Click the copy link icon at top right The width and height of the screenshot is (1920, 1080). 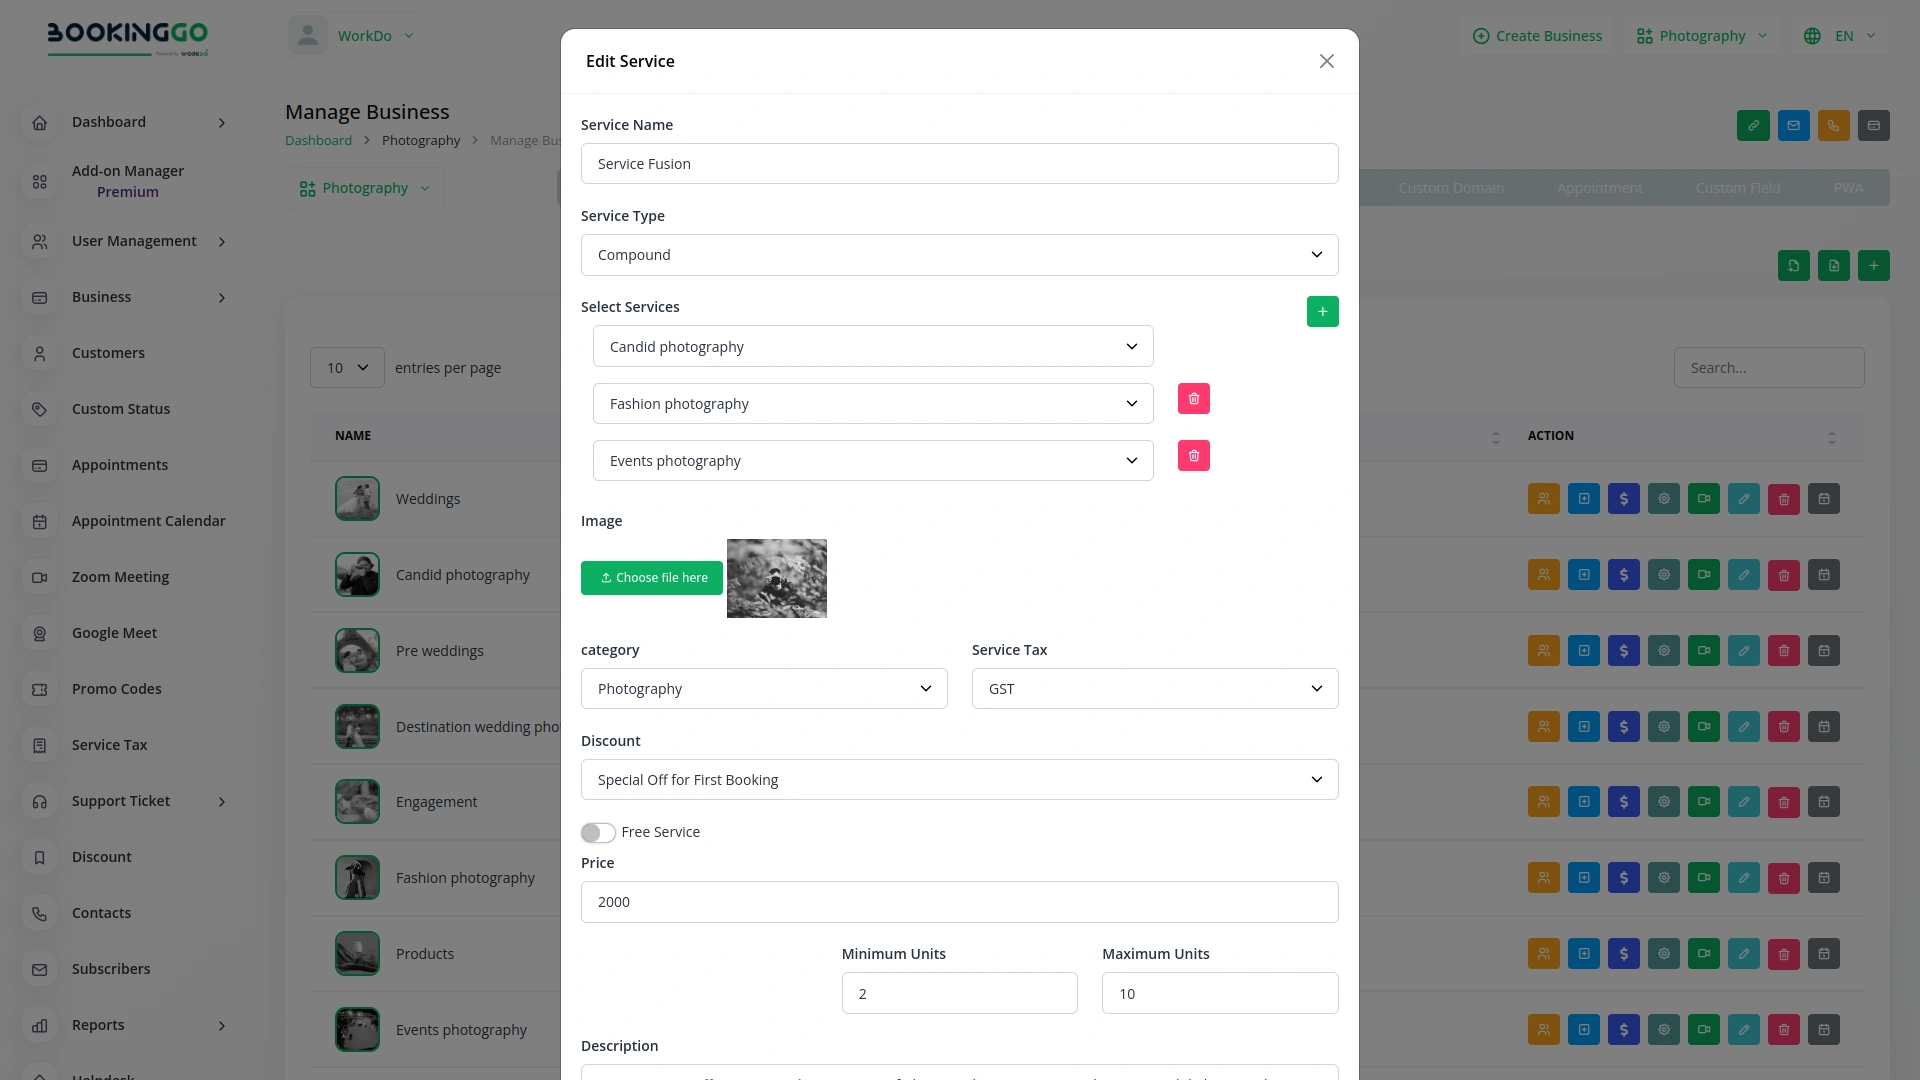click(x=1753, y=125)
